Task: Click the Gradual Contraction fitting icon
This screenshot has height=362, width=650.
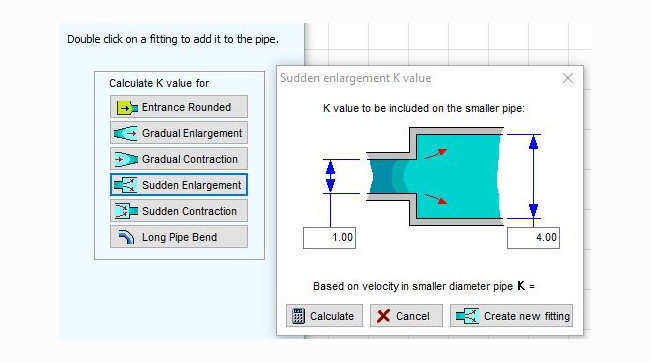Action: click(126, 159)
